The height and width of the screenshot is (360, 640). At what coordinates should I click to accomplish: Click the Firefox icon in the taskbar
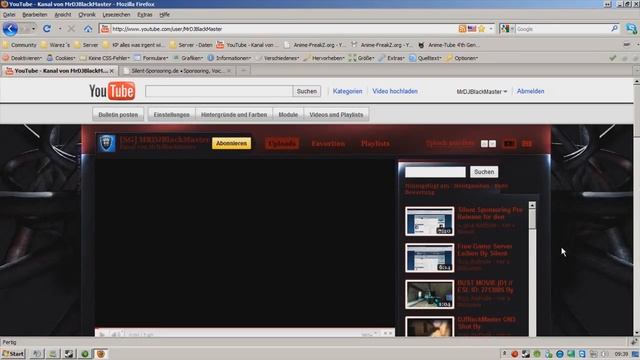[x=100, y=353]
